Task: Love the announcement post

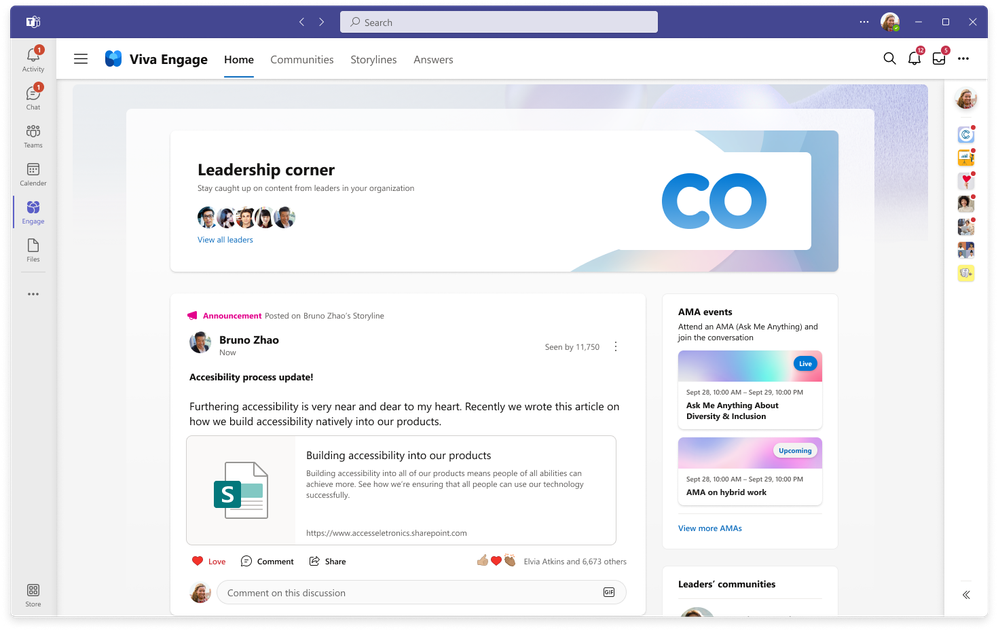Action: [209, 562]
